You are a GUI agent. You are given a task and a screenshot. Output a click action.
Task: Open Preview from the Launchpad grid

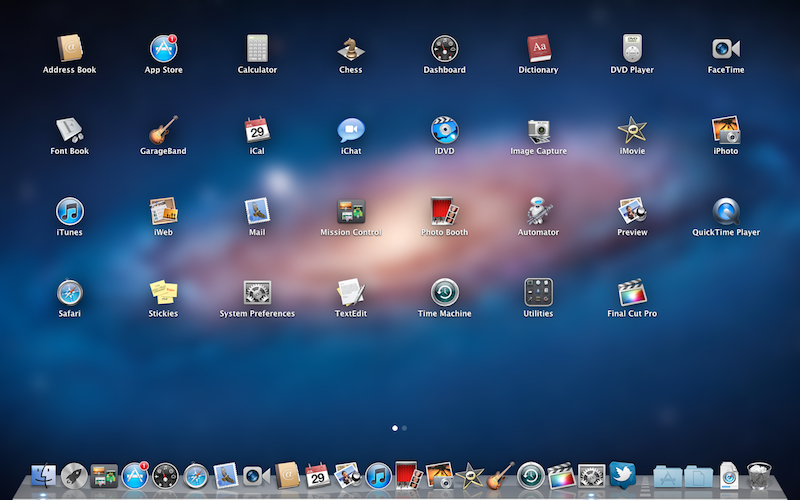click(632, 211)
